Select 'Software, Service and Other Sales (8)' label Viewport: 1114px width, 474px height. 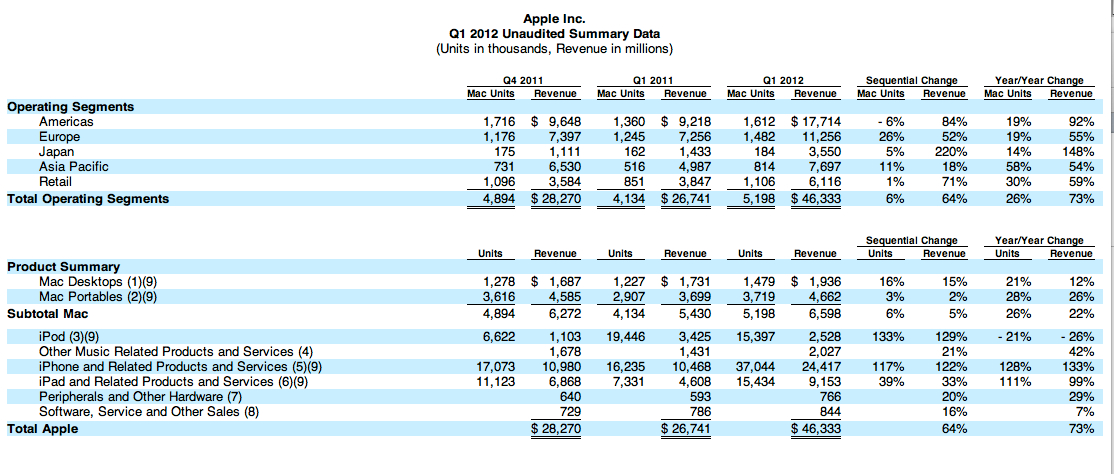point(148,411)
